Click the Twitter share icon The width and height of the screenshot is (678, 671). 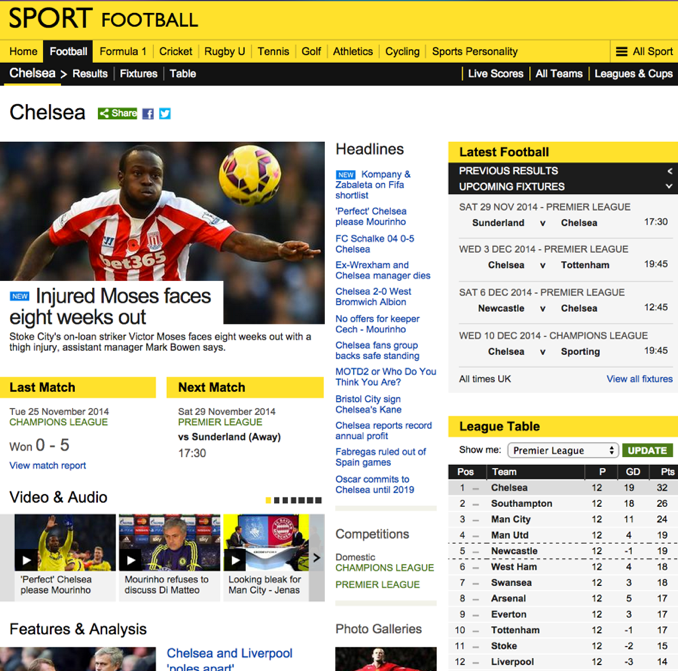coord(165,114)
